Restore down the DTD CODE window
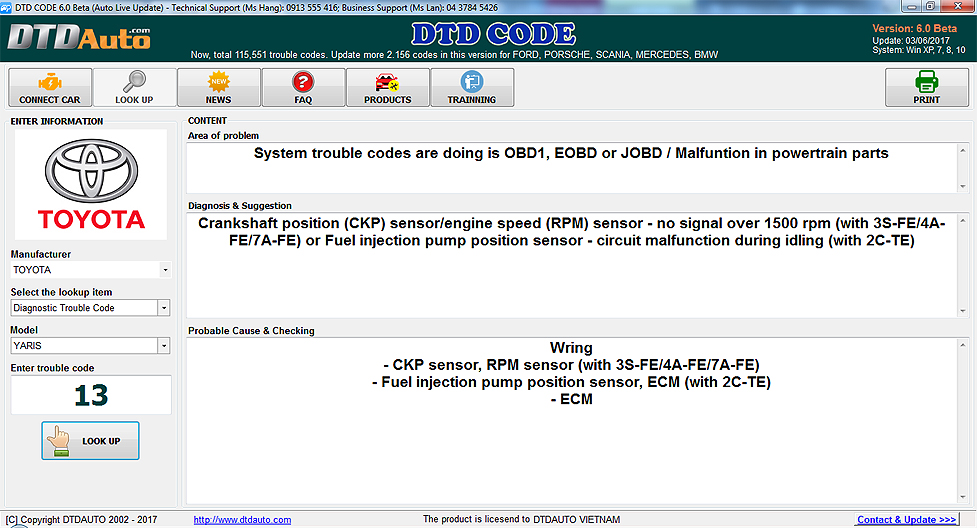977x528 pixels. pyautogui.click(x=930, y=7)
